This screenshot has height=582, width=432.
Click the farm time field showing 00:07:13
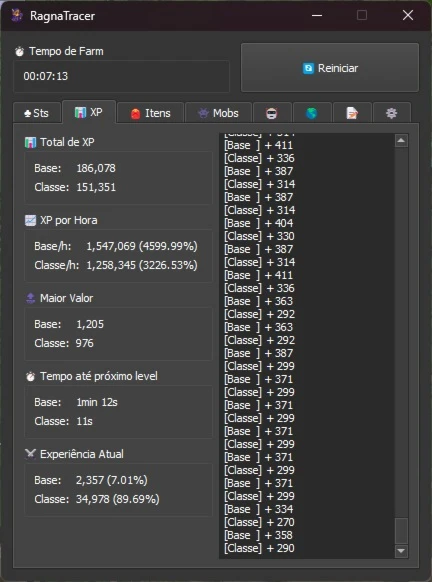121,76
